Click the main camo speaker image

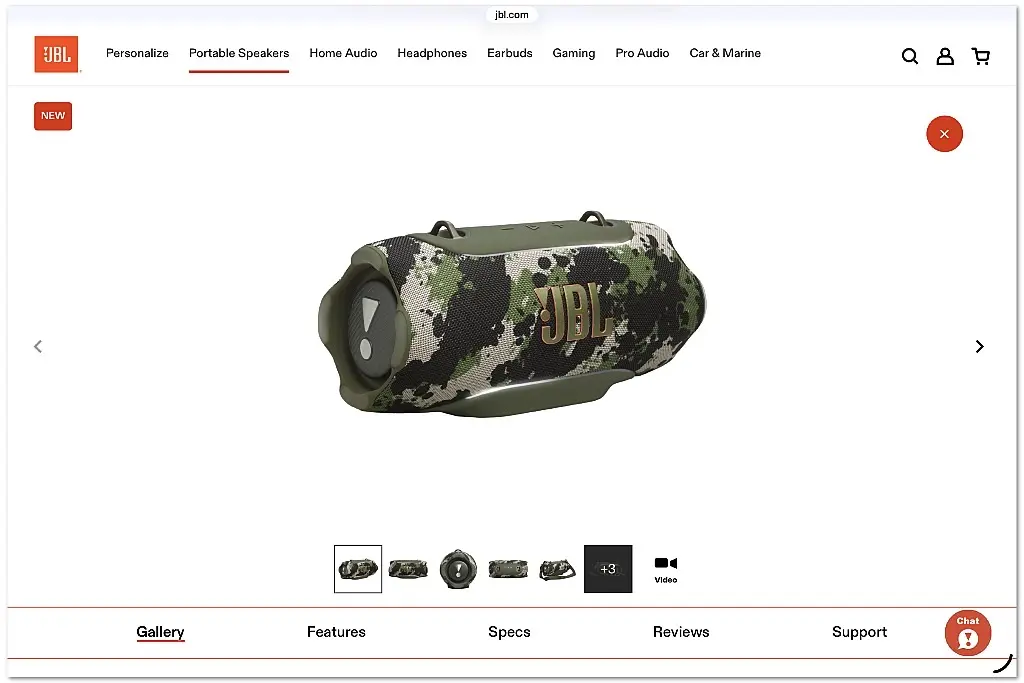(x=511, y=313)
